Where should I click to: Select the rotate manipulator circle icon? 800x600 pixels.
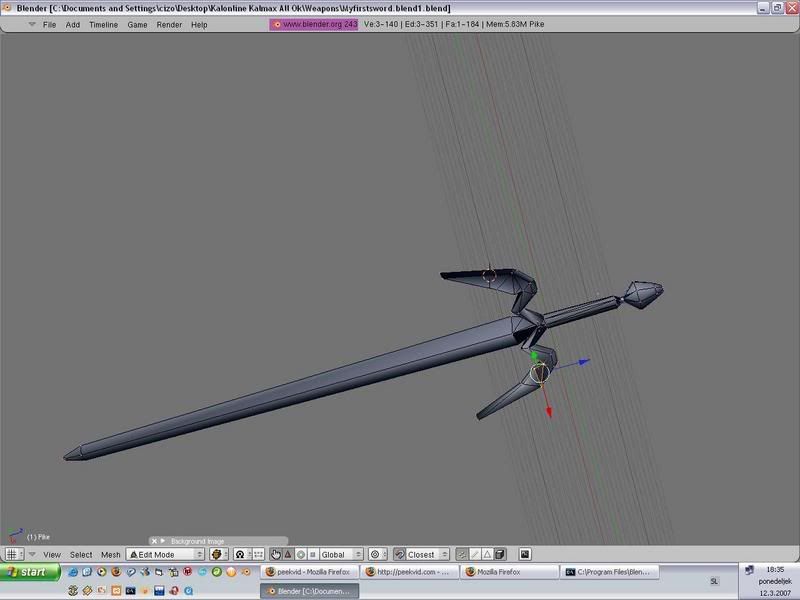pos(300,554)
